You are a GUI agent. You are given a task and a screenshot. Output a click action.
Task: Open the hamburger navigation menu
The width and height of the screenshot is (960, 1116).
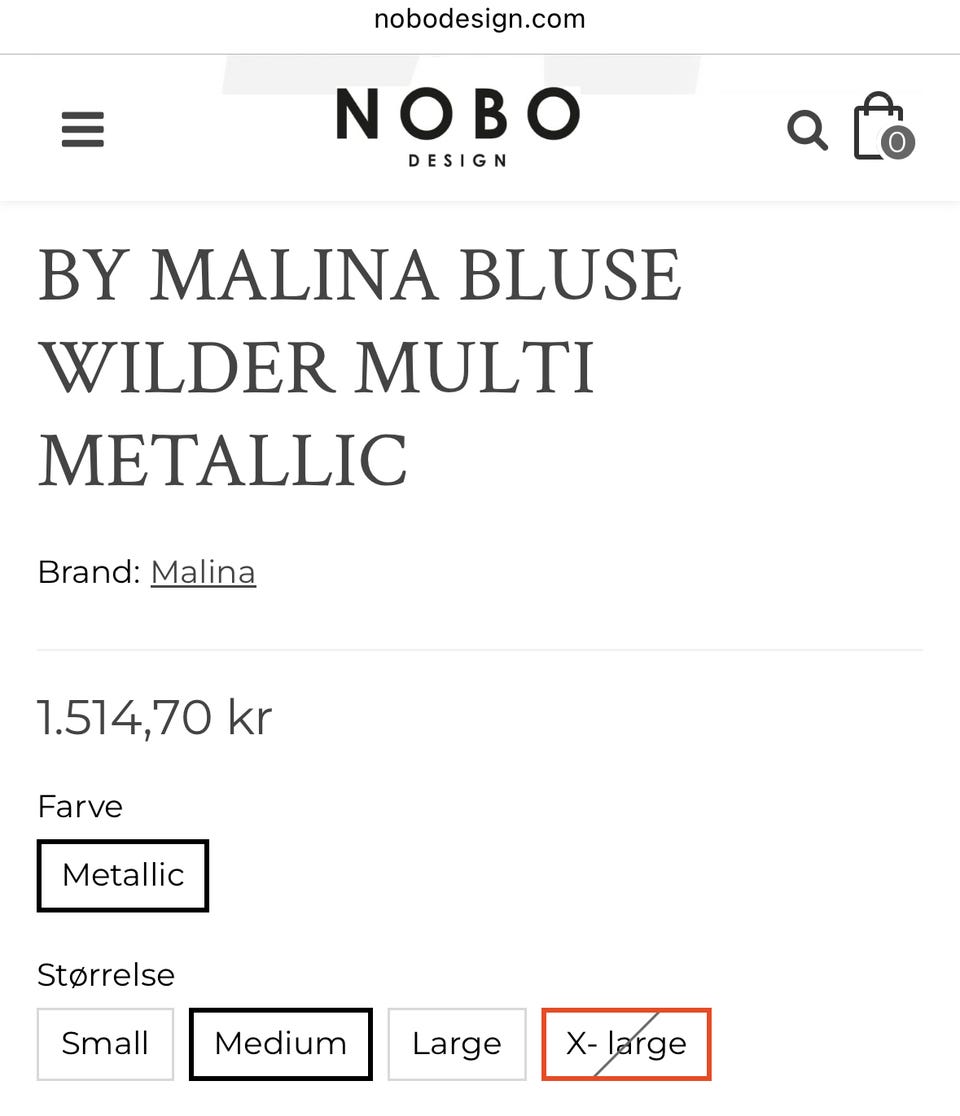[83, 129]
